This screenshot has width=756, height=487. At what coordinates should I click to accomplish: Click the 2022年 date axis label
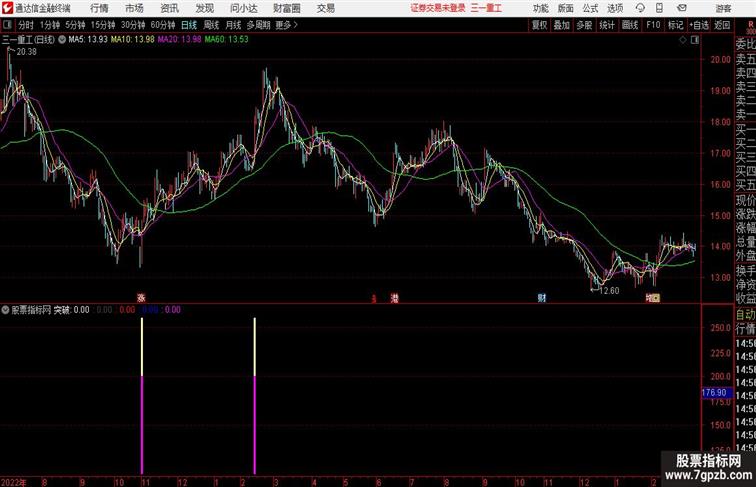14,482
